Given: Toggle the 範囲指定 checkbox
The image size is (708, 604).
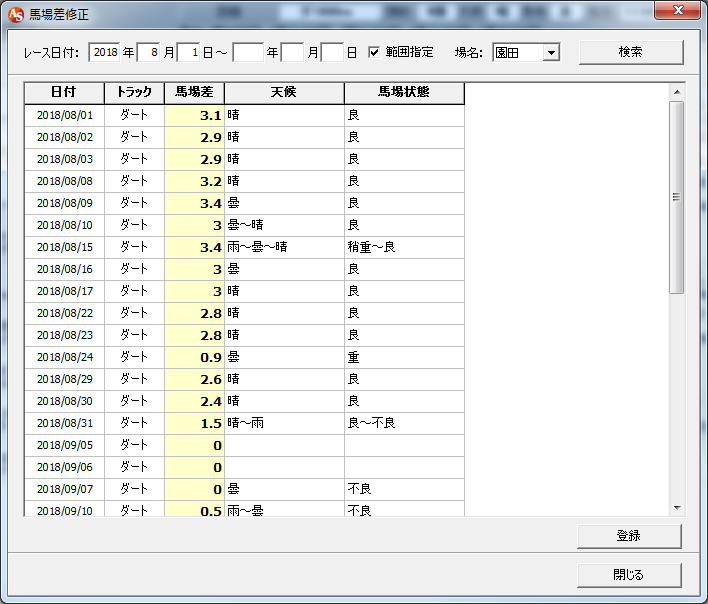Looking at the screenshot, I should tap(374, 52).
